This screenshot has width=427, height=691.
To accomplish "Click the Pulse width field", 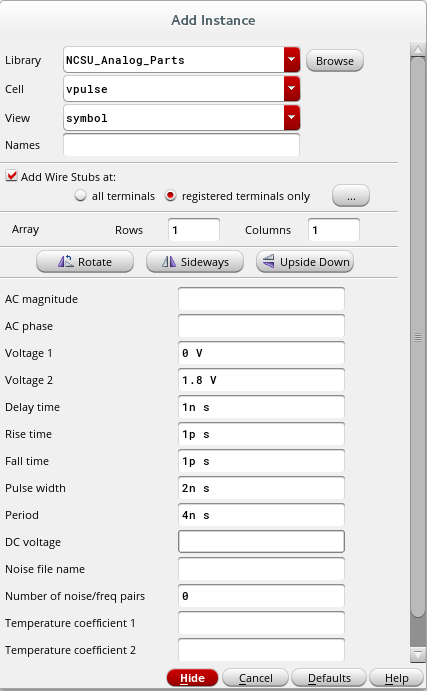I will tap(261, 488).
